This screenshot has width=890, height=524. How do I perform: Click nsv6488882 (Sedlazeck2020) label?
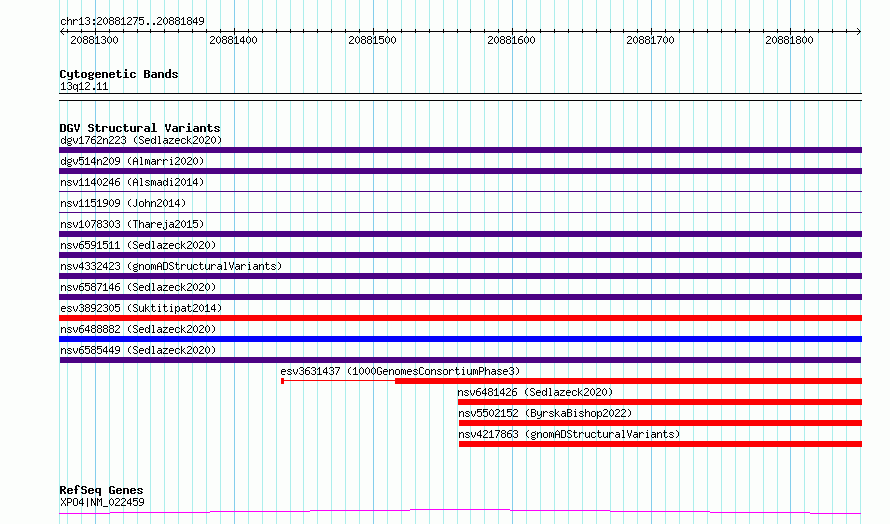138,329
